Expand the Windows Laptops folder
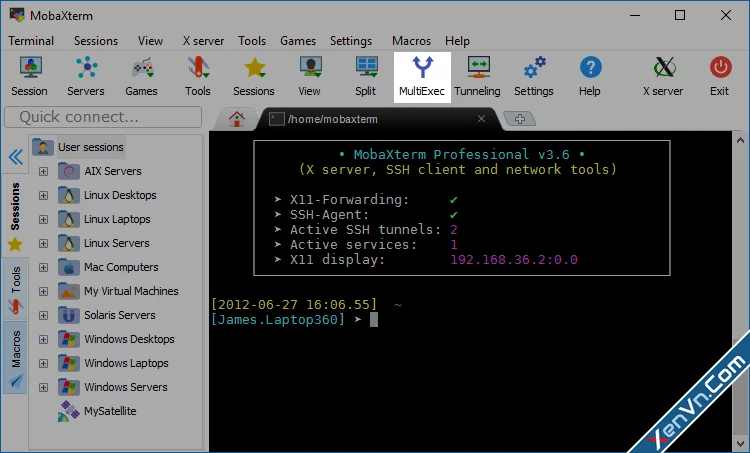This screenshot has height=453, width=750. pyautogui.click(x=44, y=363)
